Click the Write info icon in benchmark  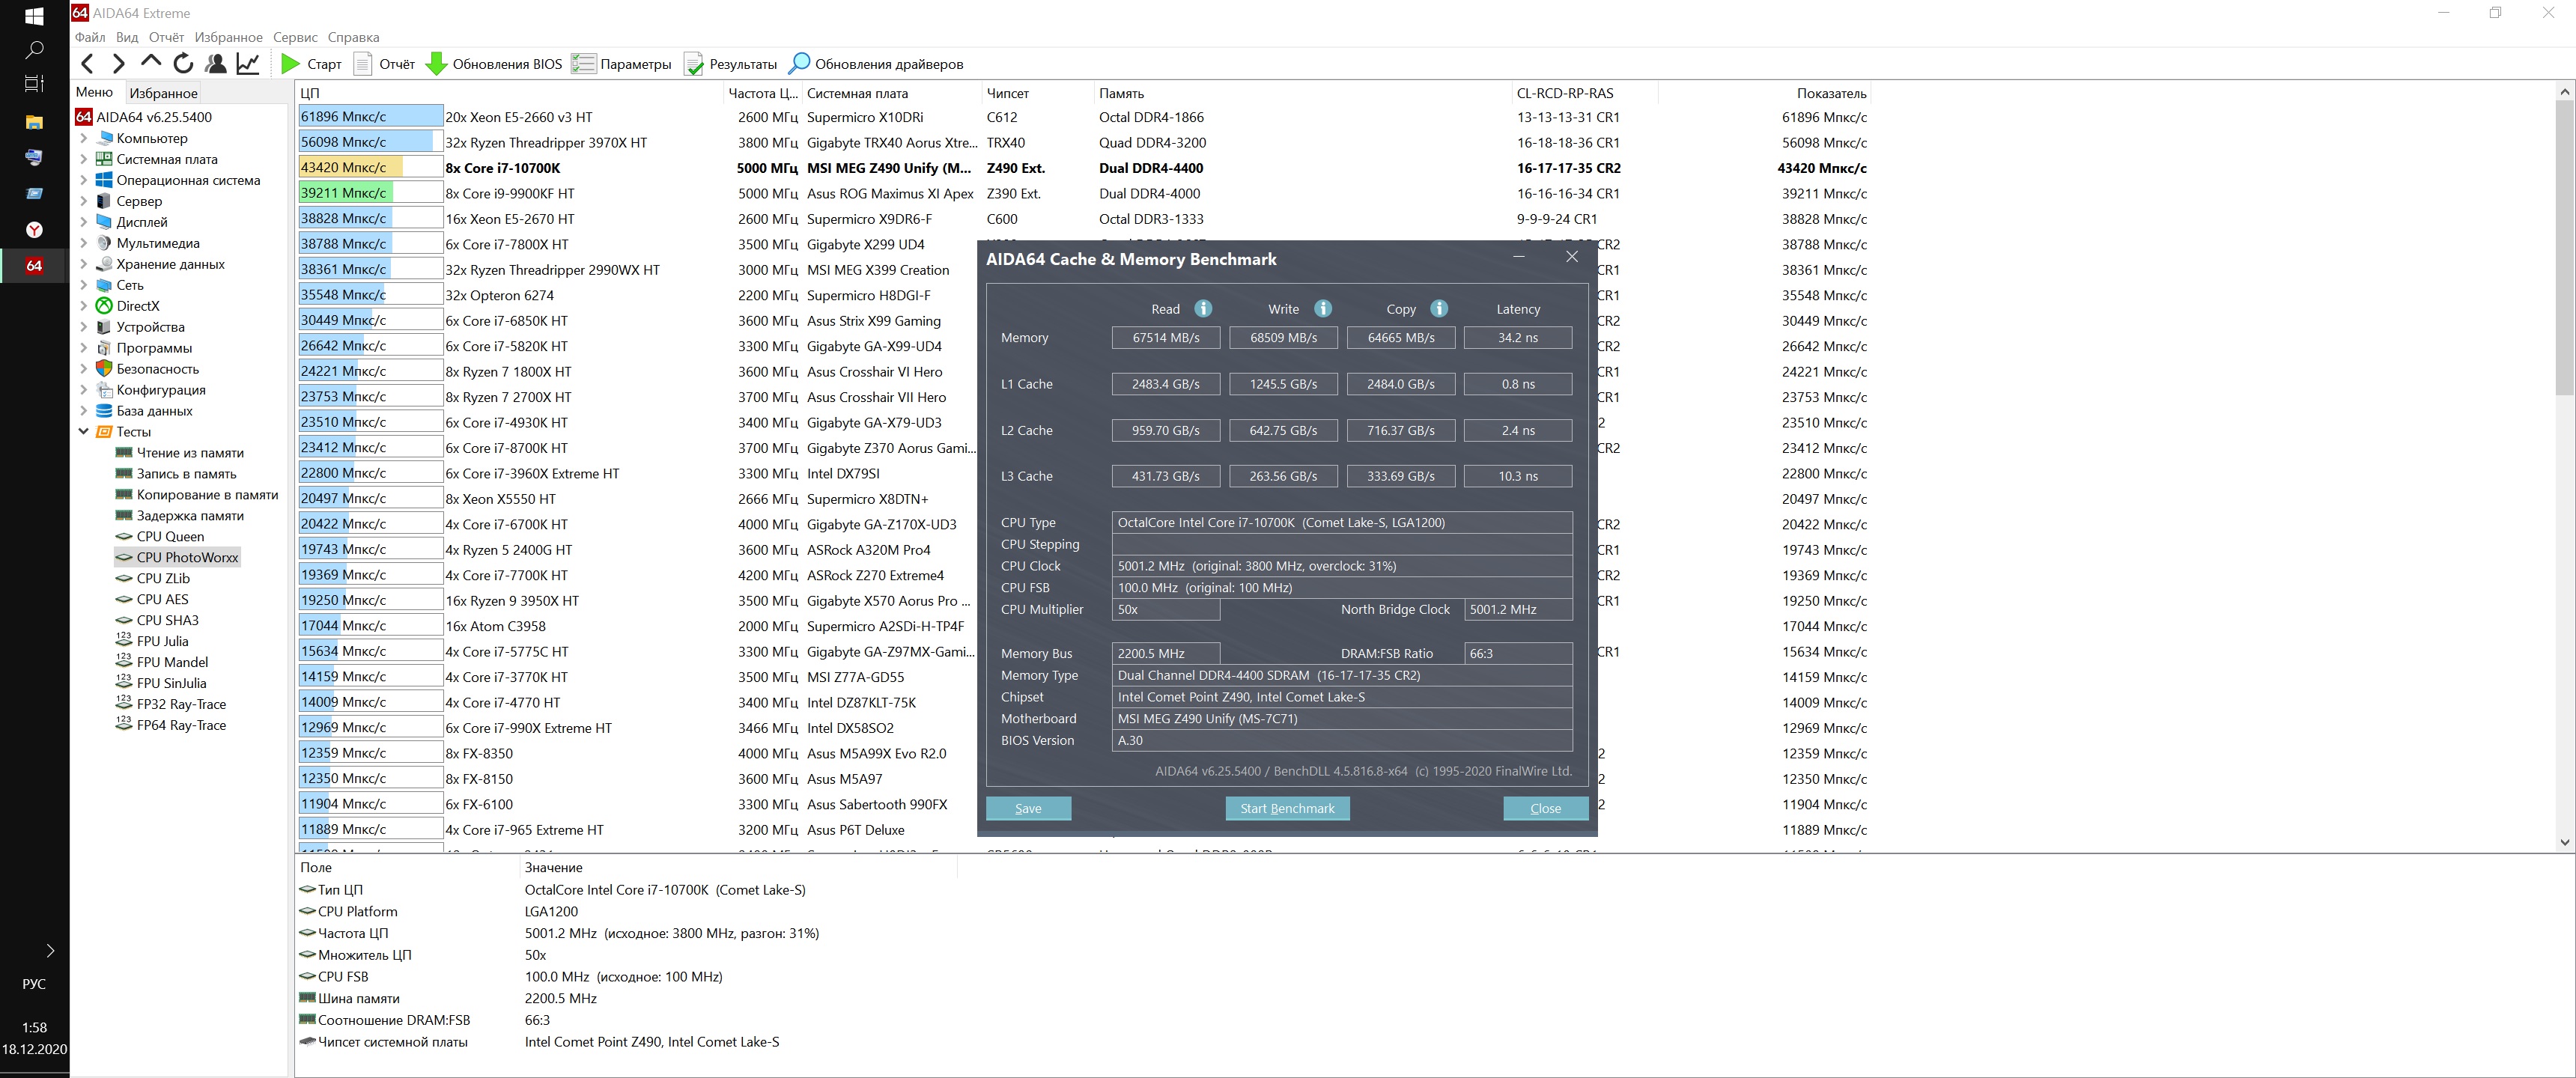click(x=1322, y=309)
